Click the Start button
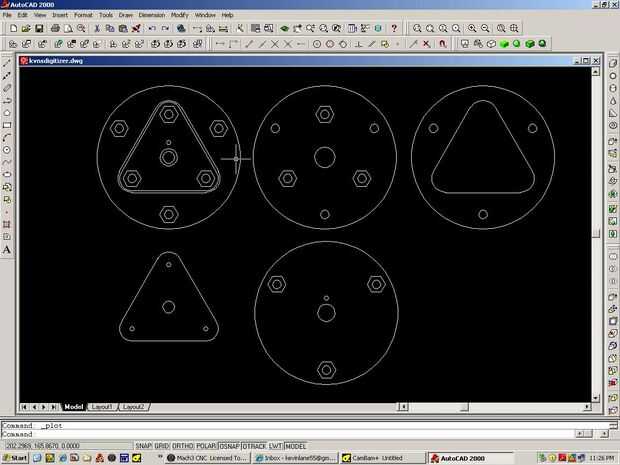 coord(15,458)
